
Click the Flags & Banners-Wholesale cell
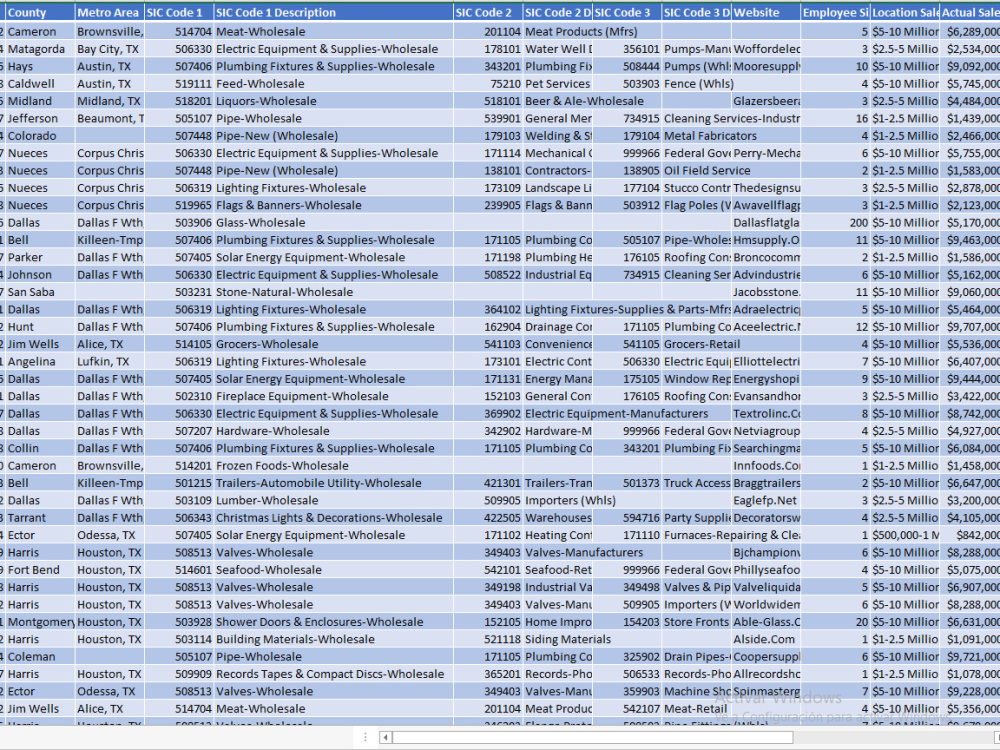pyautogui.click(x=333, y=205)
